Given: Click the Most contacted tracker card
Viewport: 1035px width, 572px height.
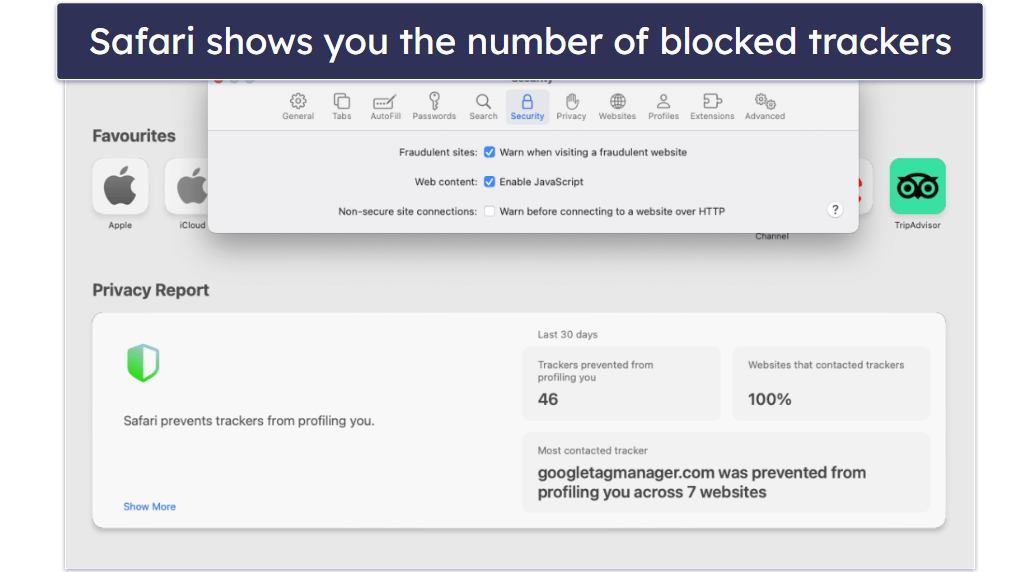Looking at the screenshot, I should click(x=726, y=472).
